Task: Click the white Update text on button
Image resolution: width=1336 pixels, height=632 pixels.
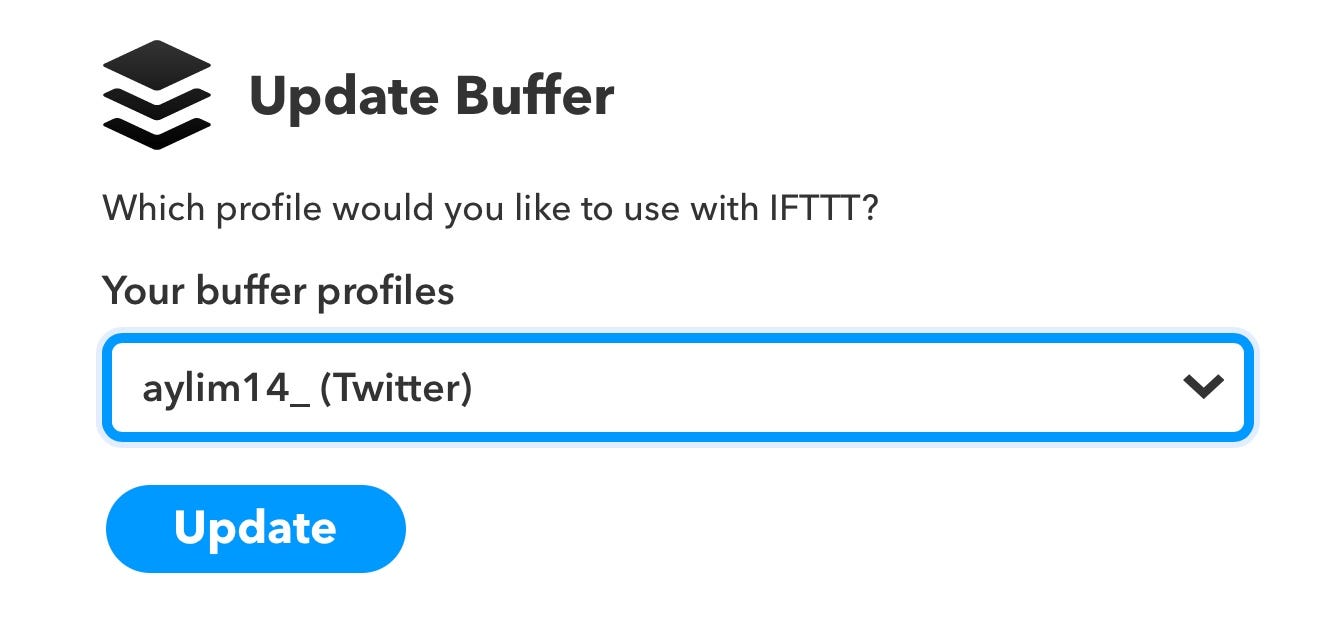Action: pos(255,528)
